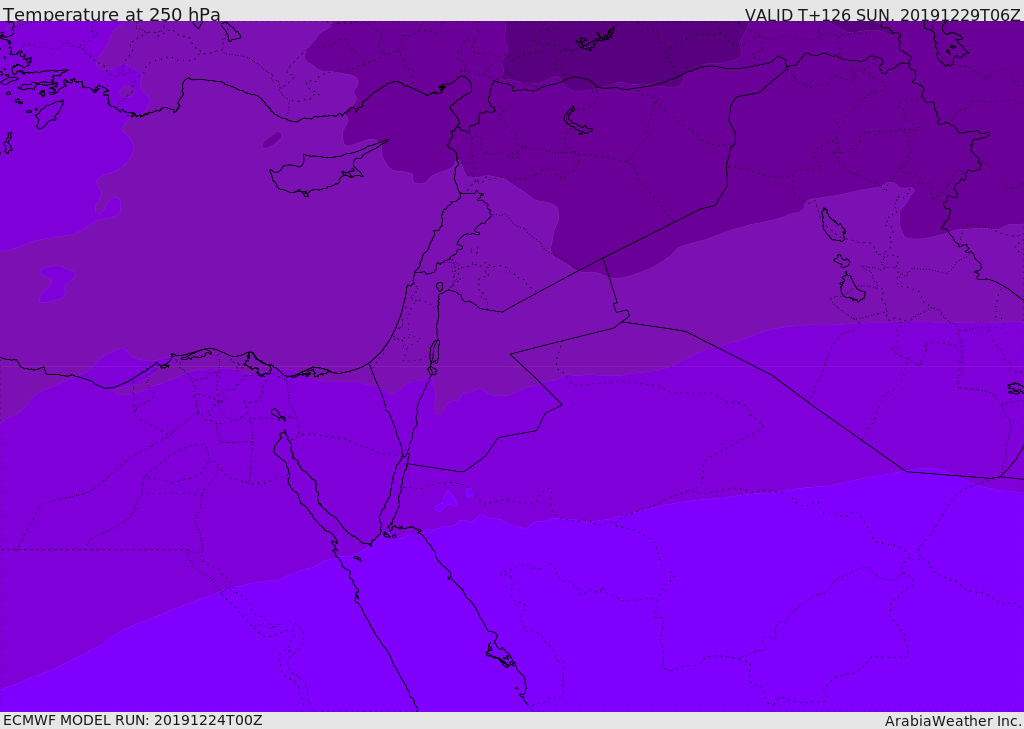Click the 'Temperature at 250 hPa' title text
The image size is (1024, 729).
pos(112,14)
